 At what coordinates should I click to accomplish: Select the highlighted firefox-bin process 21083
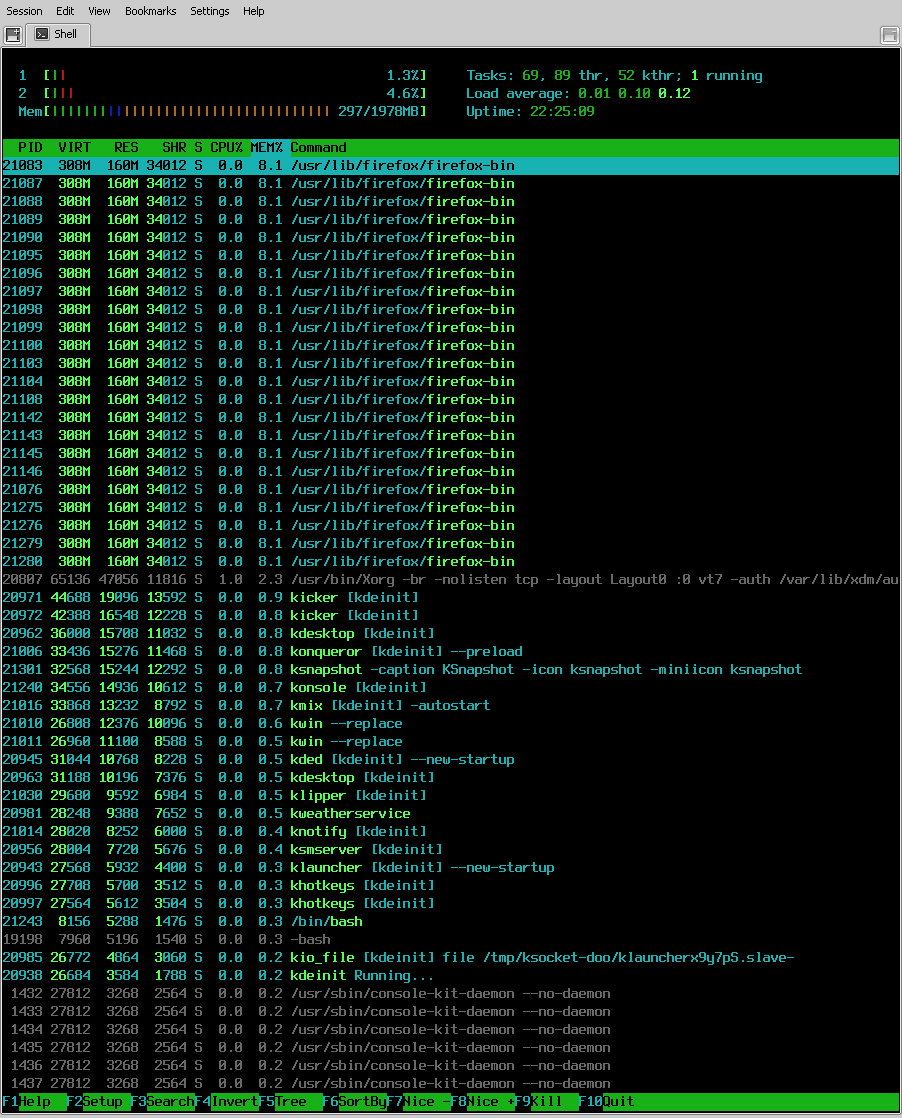pyautogui.click(x=451, y=165)
